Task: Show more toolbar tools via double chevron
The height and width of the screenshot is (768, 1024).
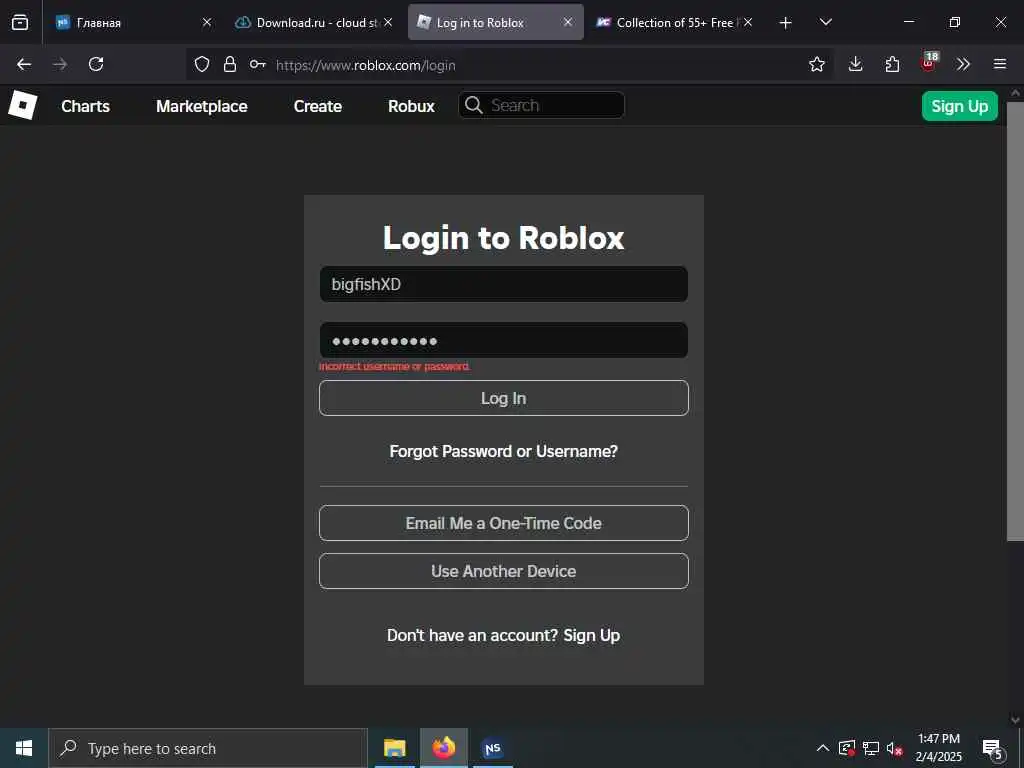Action: click(x=963, y=64)
